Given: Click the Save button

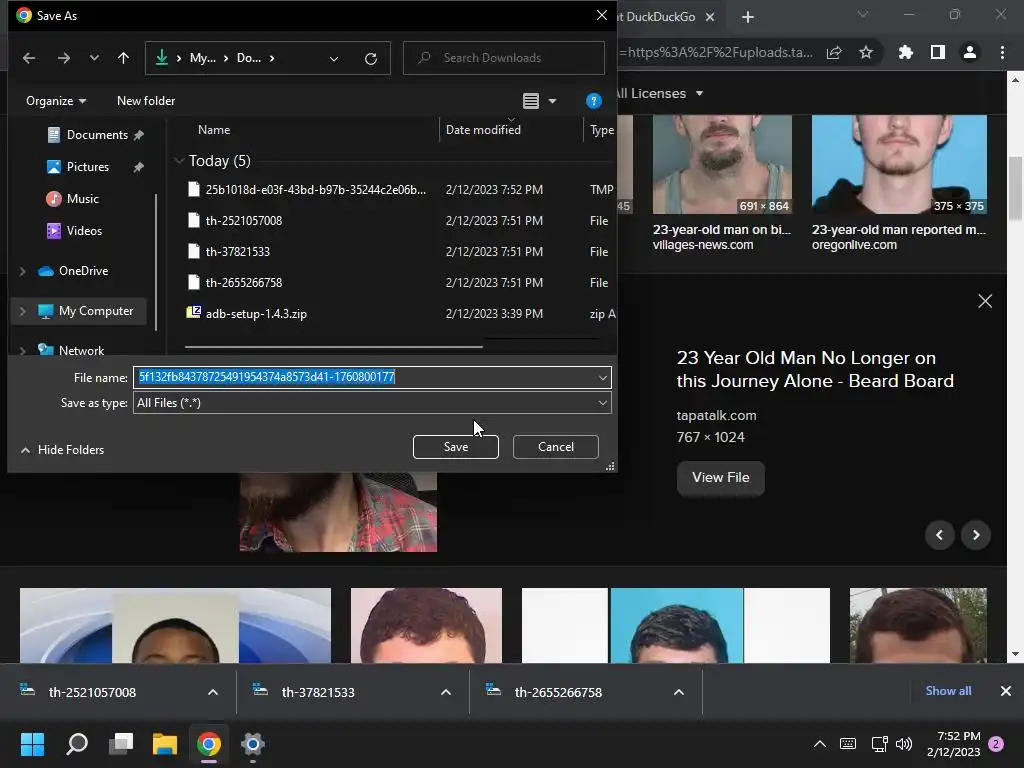Looking at the screenshot, I should [x=455, y=447].
